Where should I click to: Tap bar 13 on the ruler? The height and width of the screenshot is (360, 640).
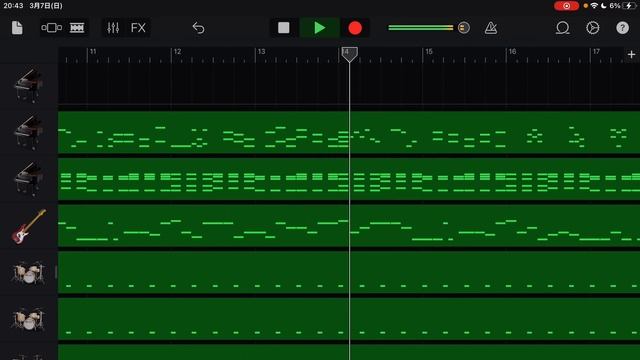point(261,51)
